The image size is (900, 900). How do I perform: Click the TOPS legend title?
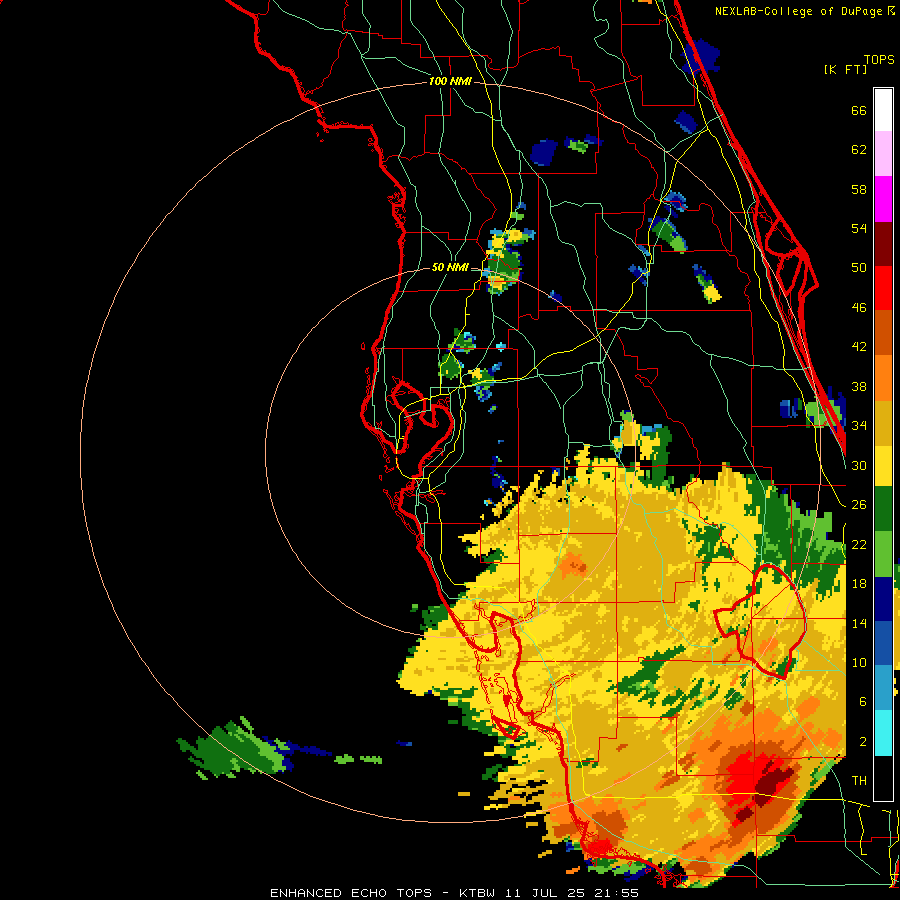[879, 60]
